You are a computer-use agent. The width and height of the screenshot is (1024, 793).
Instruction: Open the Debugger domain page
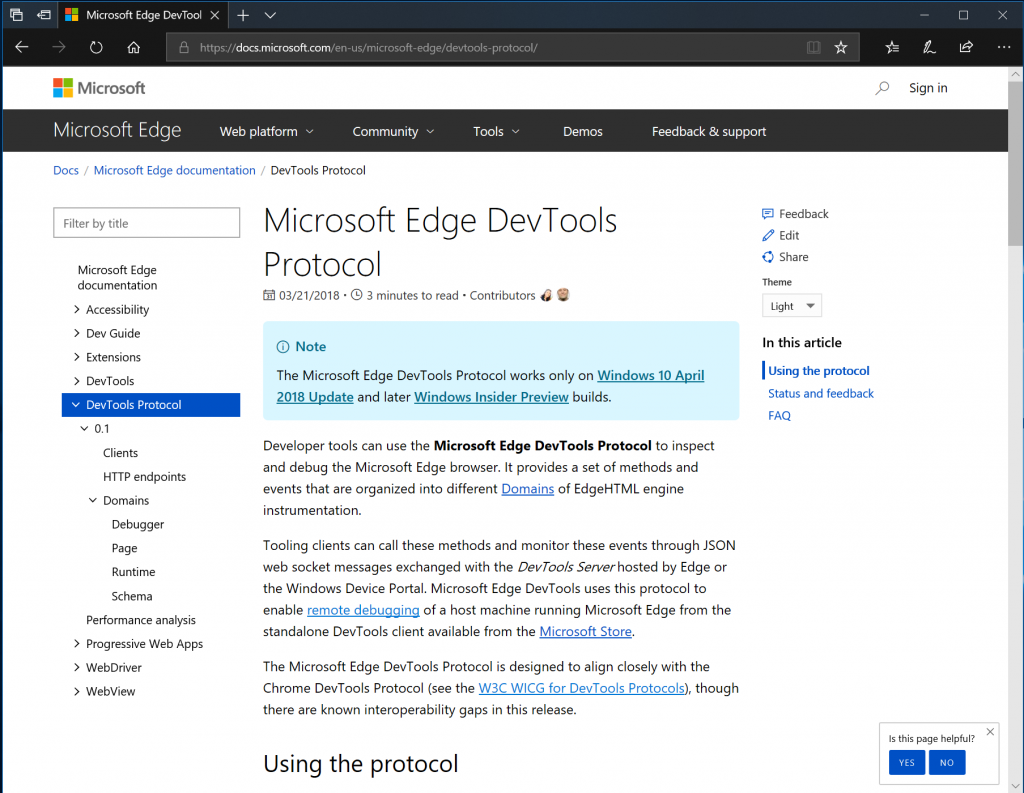tap(138, 524)
